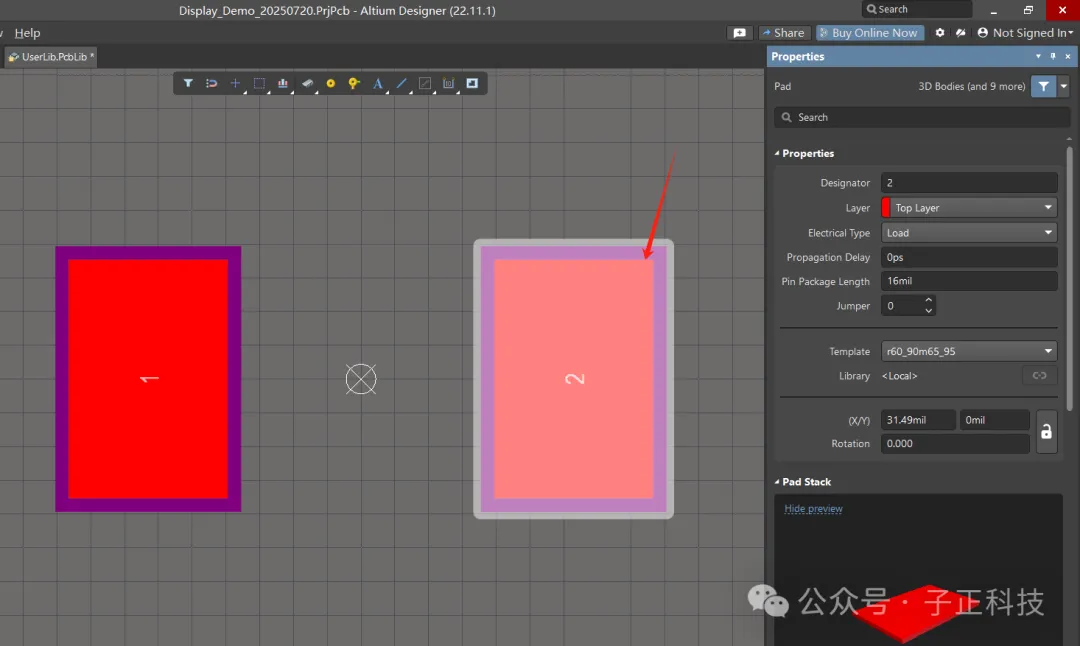
Task: Open the snapping magnet options
Action: tap(211, 83)
